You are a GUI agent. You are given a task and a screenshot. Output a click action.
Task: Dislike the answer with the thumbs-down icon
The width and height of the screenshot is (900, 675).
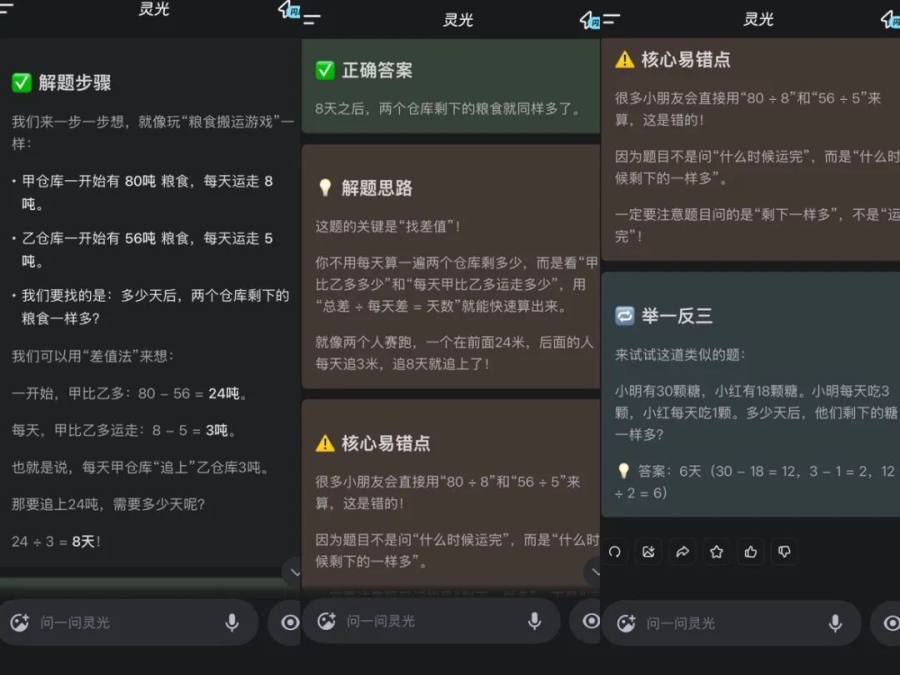tap(784, 551)
